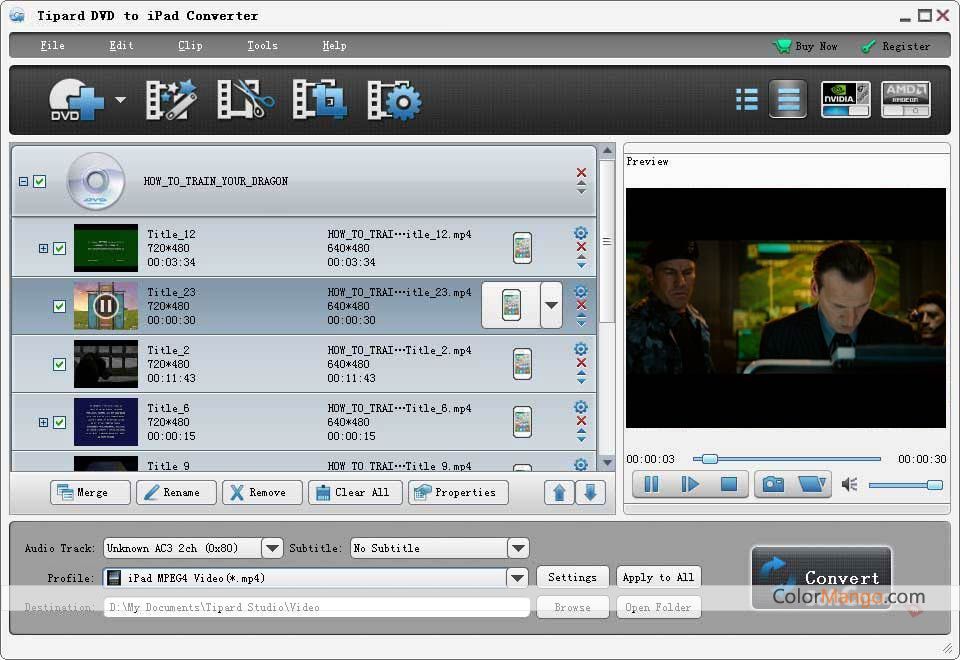960x660 pixels.
Task: Click the AMD acceleration icon
Action: point(905,99)
